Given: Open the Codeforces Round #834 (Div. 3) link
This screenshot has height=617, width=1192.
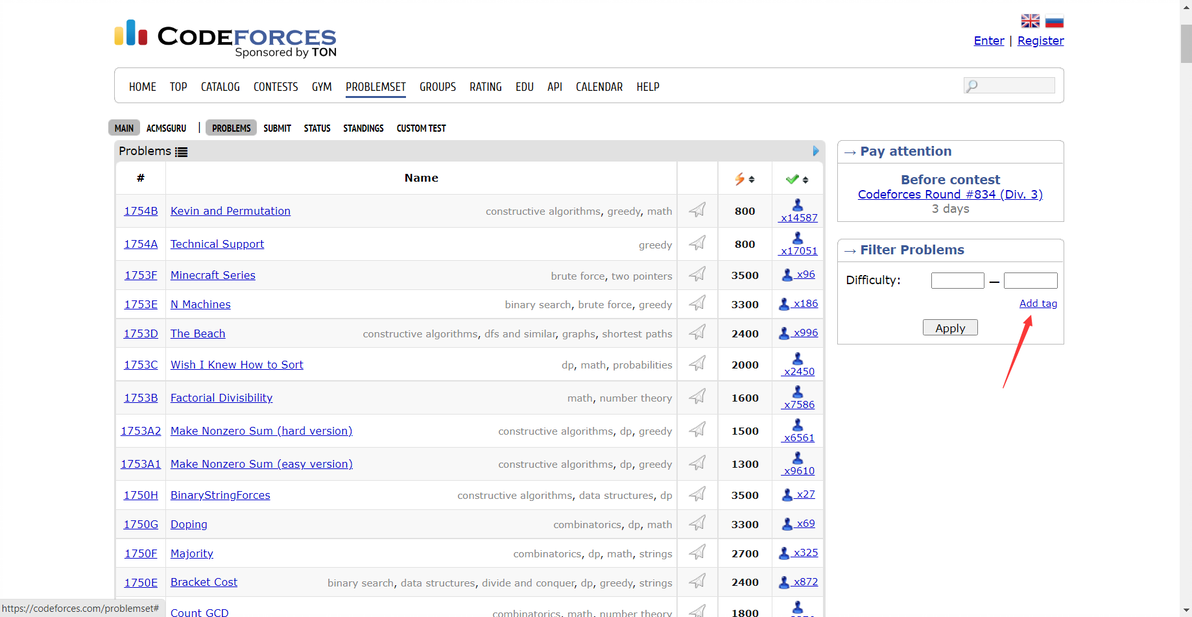Looking at the screenshot, I should pos(950,194).
